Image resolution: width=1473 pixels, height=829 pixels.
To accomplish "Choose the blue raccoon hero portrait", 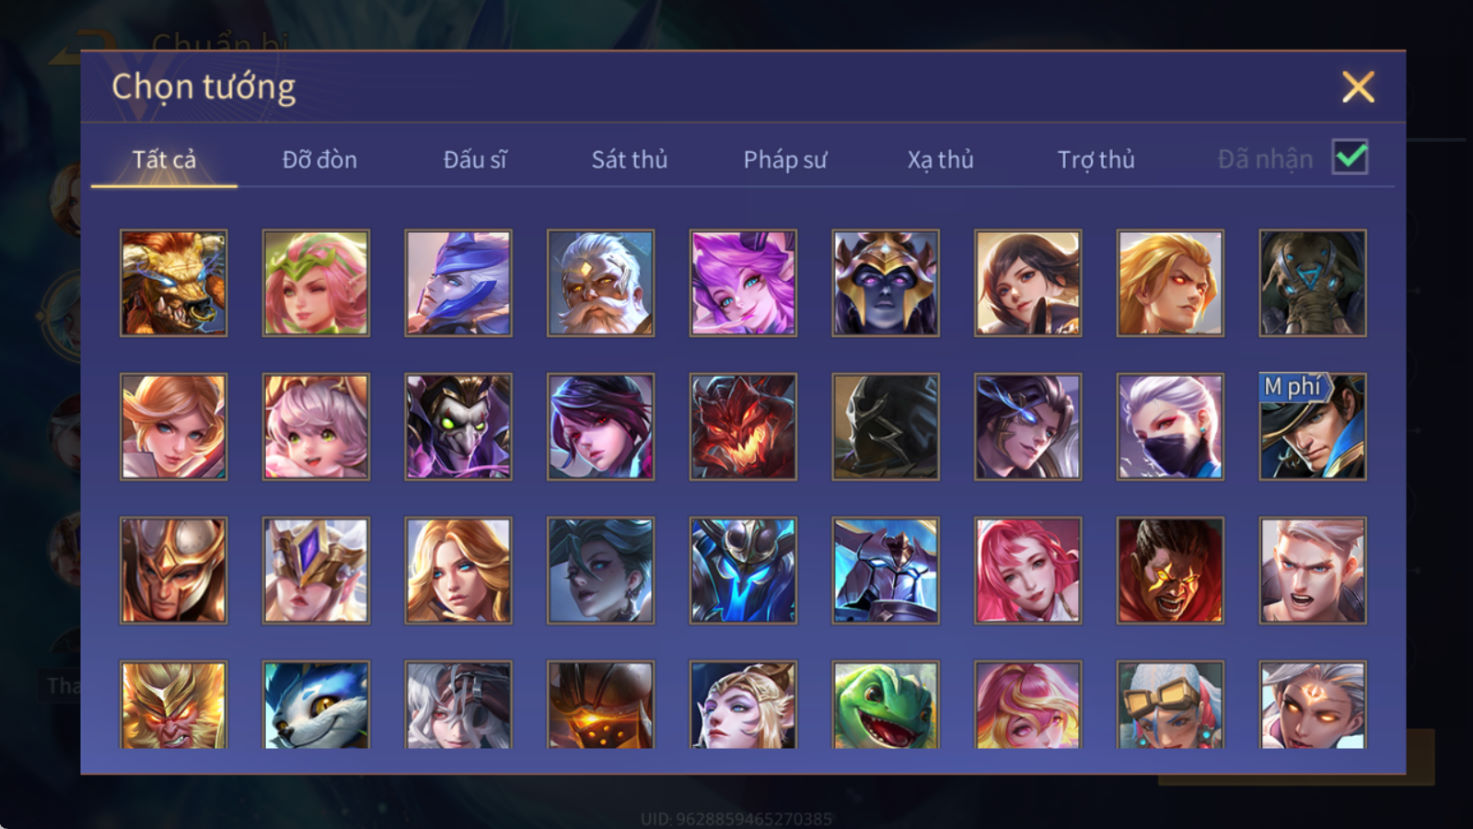I will (x=316, y=704).
